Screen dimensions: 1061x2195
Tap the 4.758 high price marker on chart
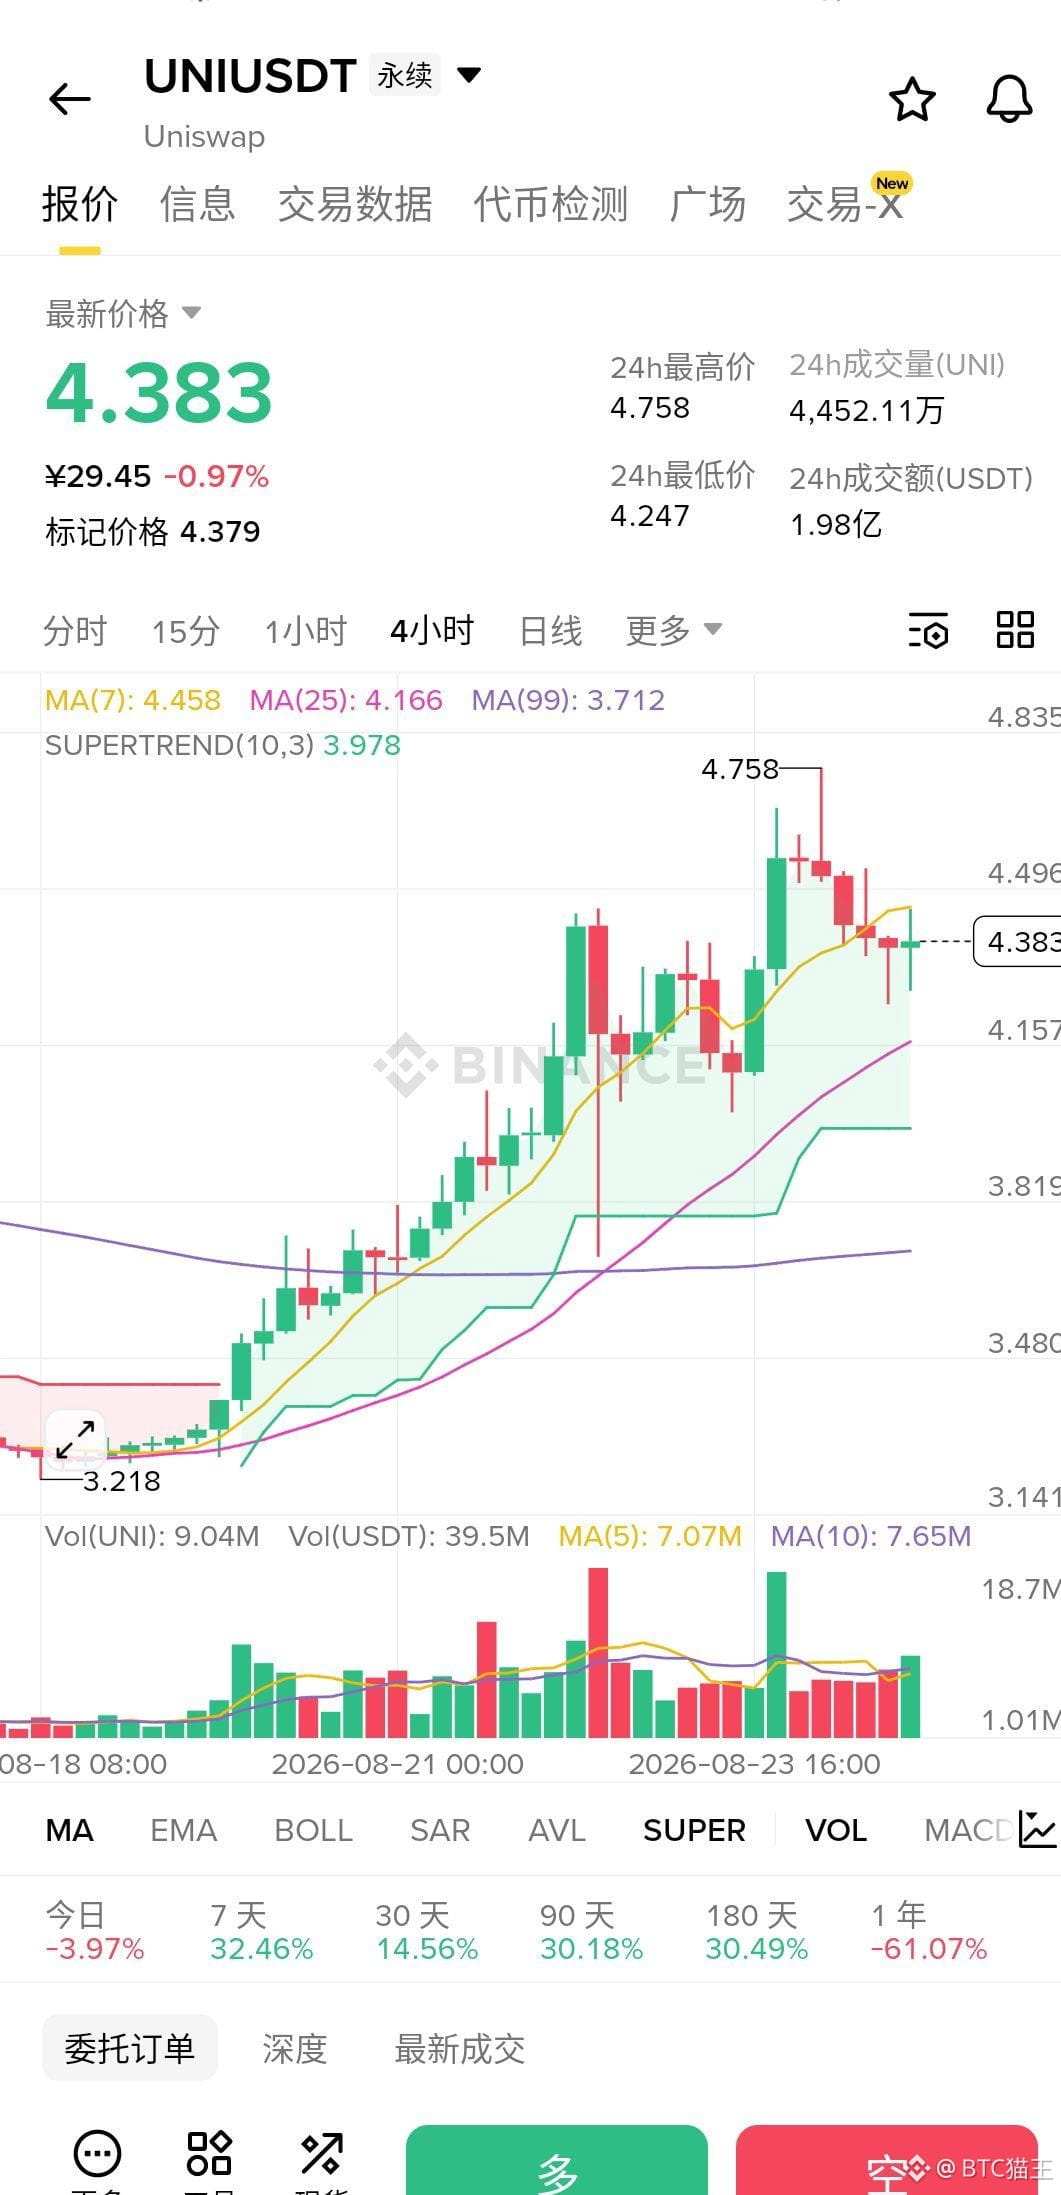point(740,769)
